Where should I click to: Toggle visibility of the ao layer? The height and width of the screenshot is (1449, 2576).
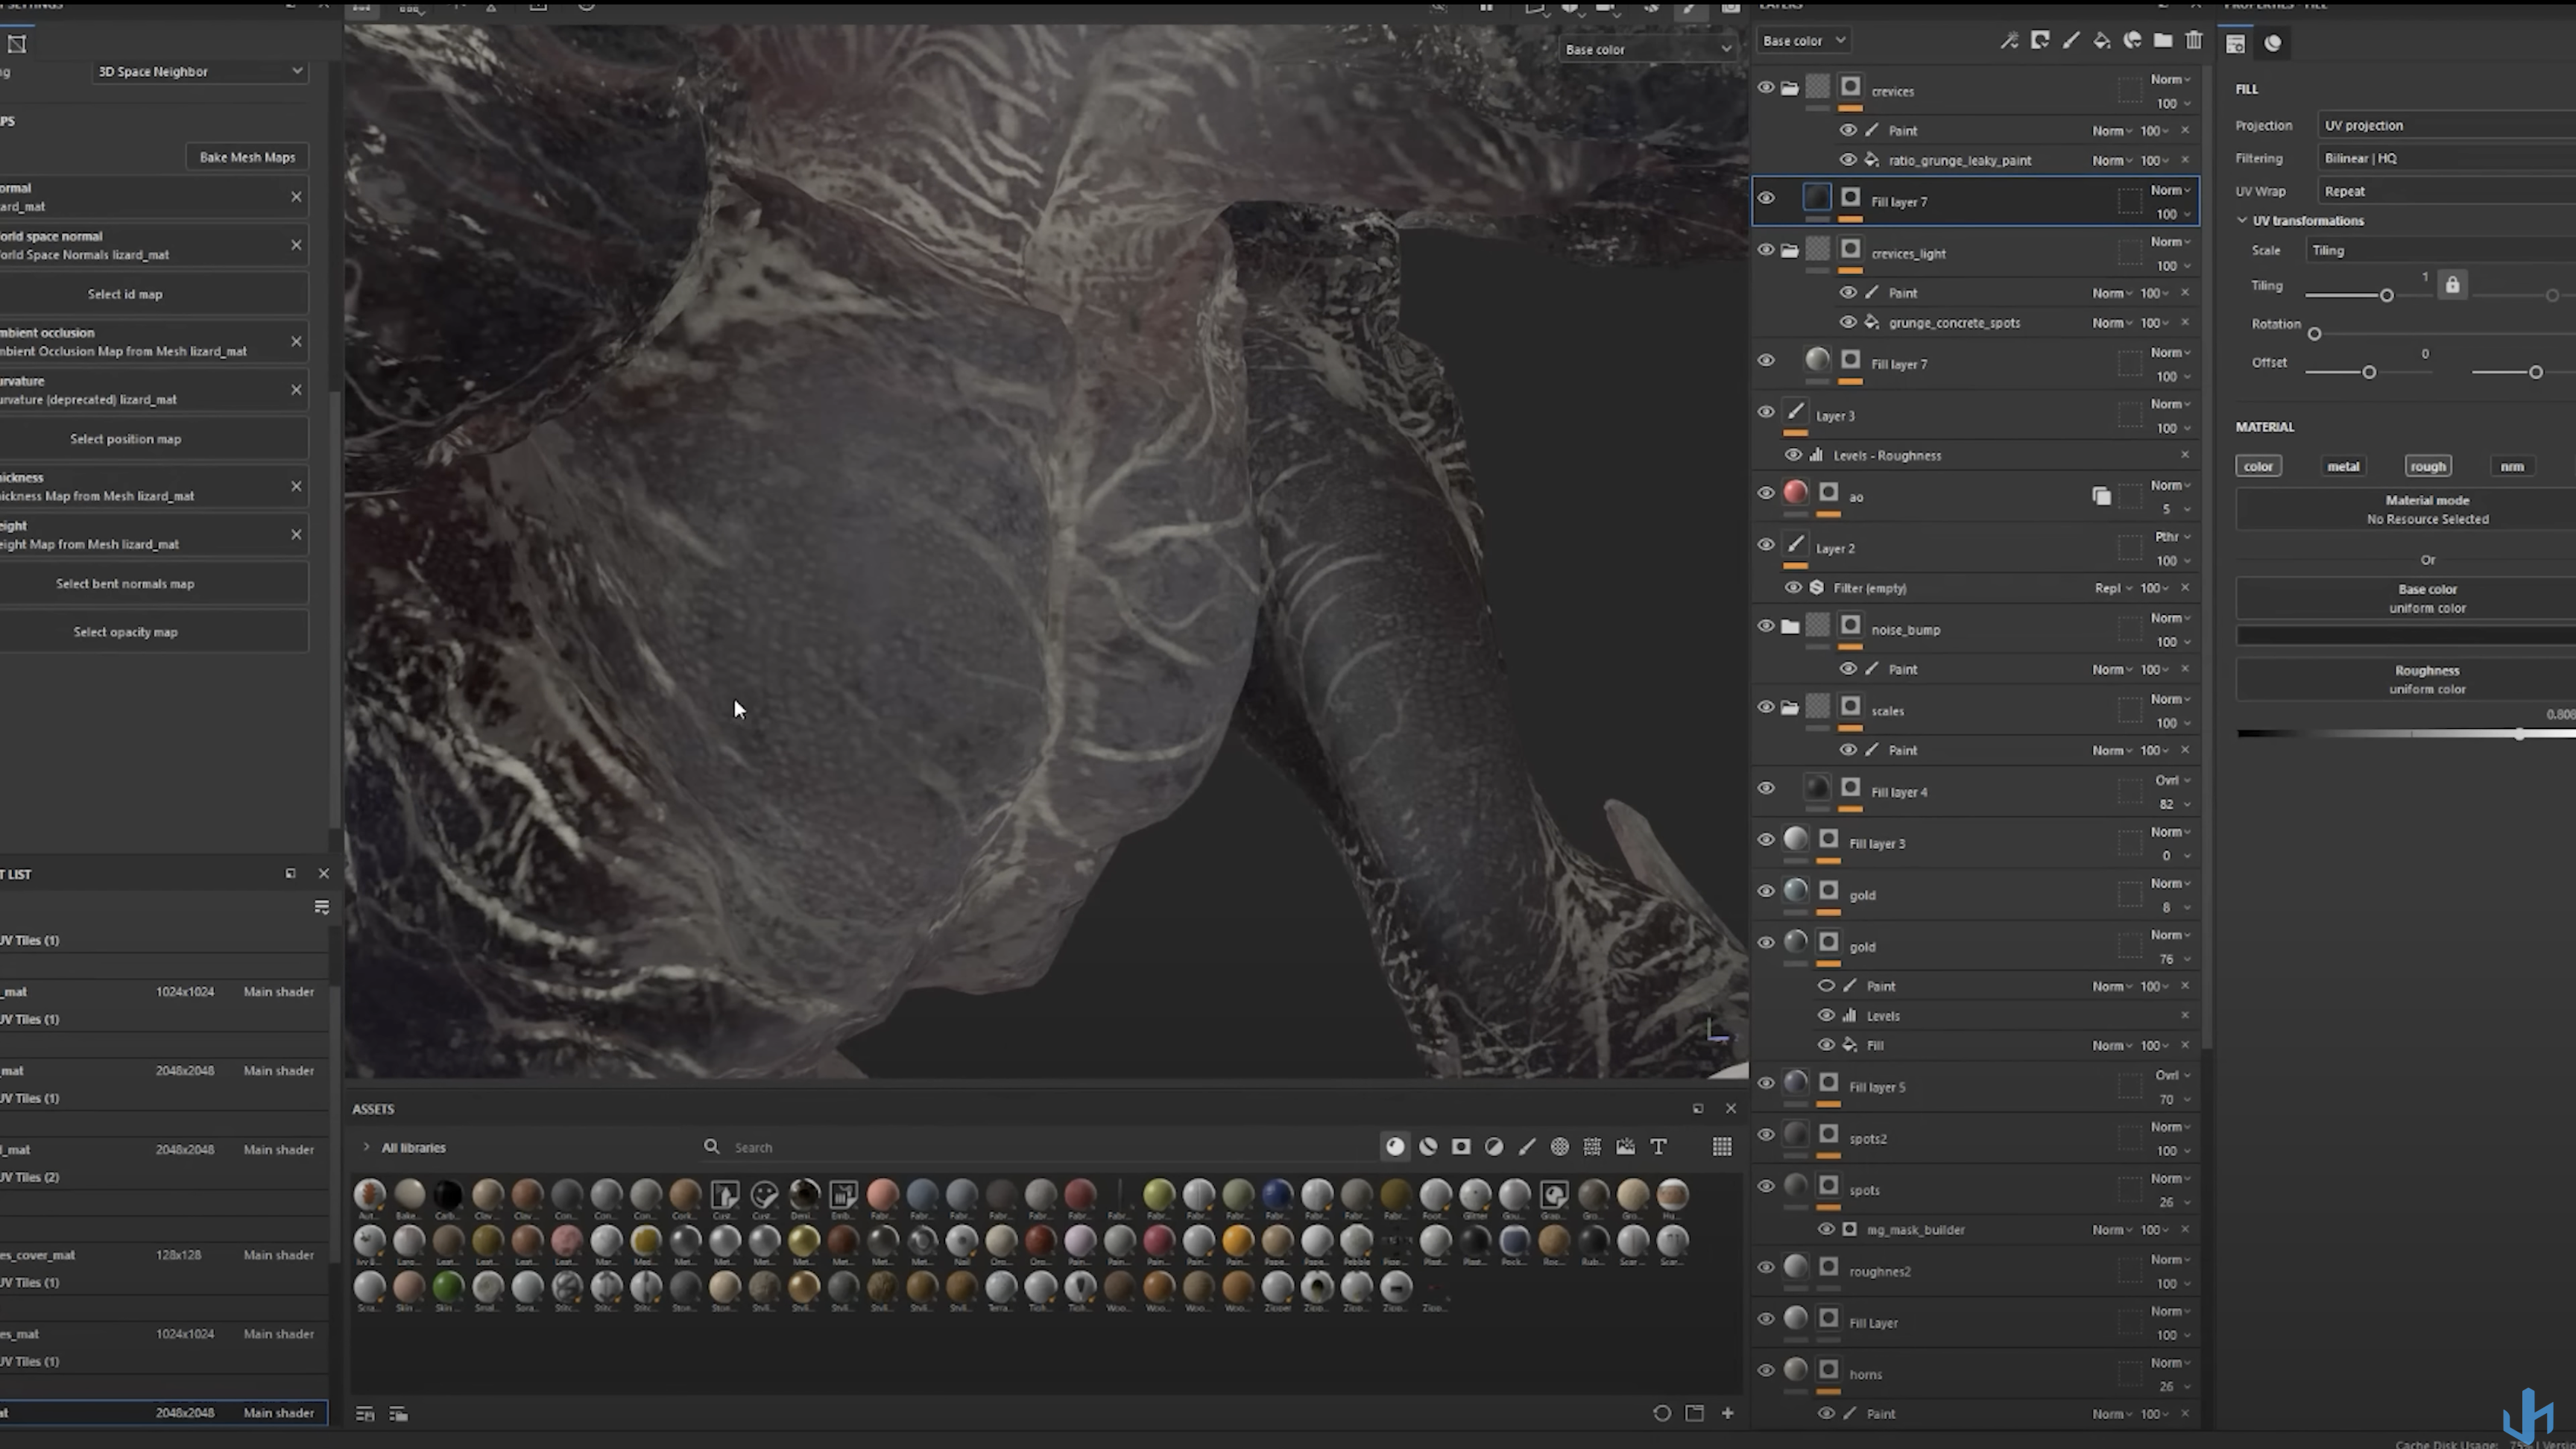click(x=1766, y=493)
